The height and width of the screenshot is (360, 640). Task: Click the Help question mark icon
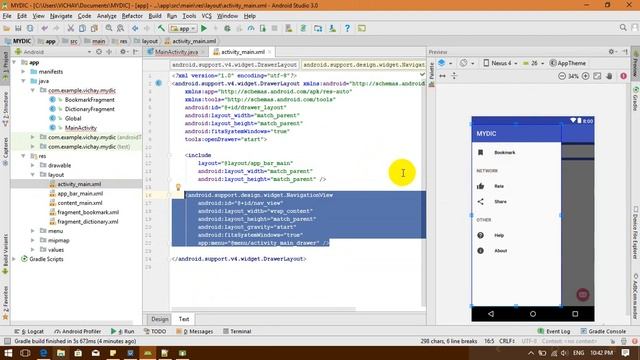click(347, 28)
